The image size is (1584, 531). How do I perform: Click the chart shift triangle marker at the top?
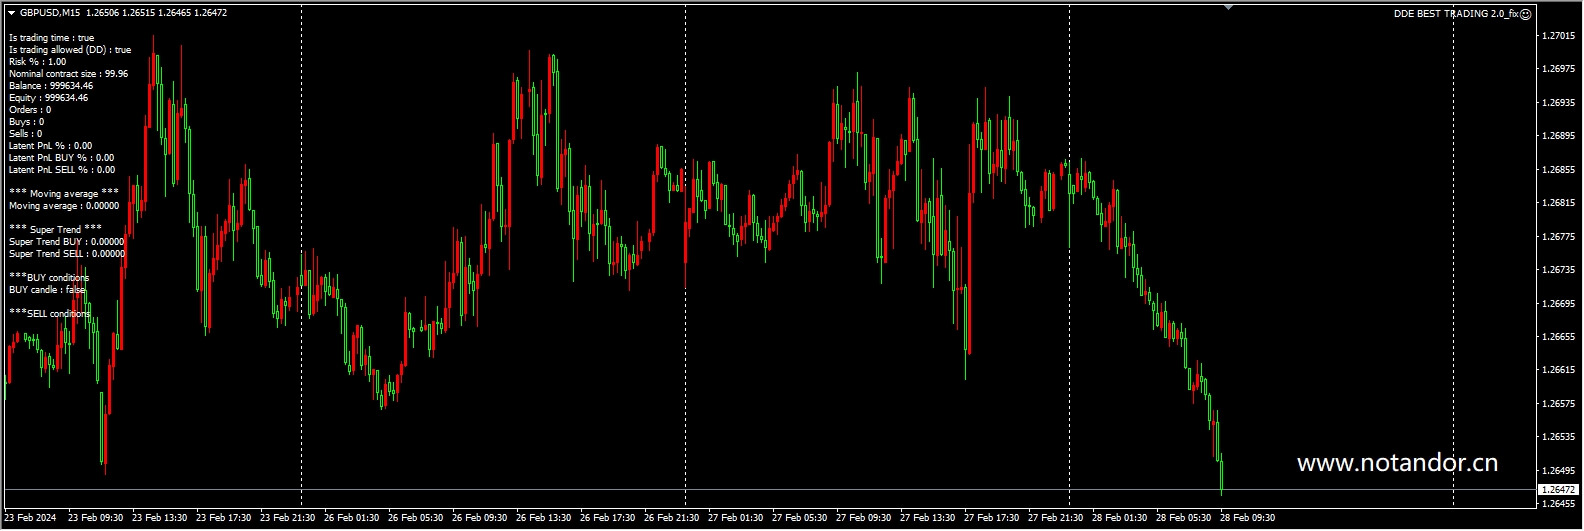[x=1228, y=7]
